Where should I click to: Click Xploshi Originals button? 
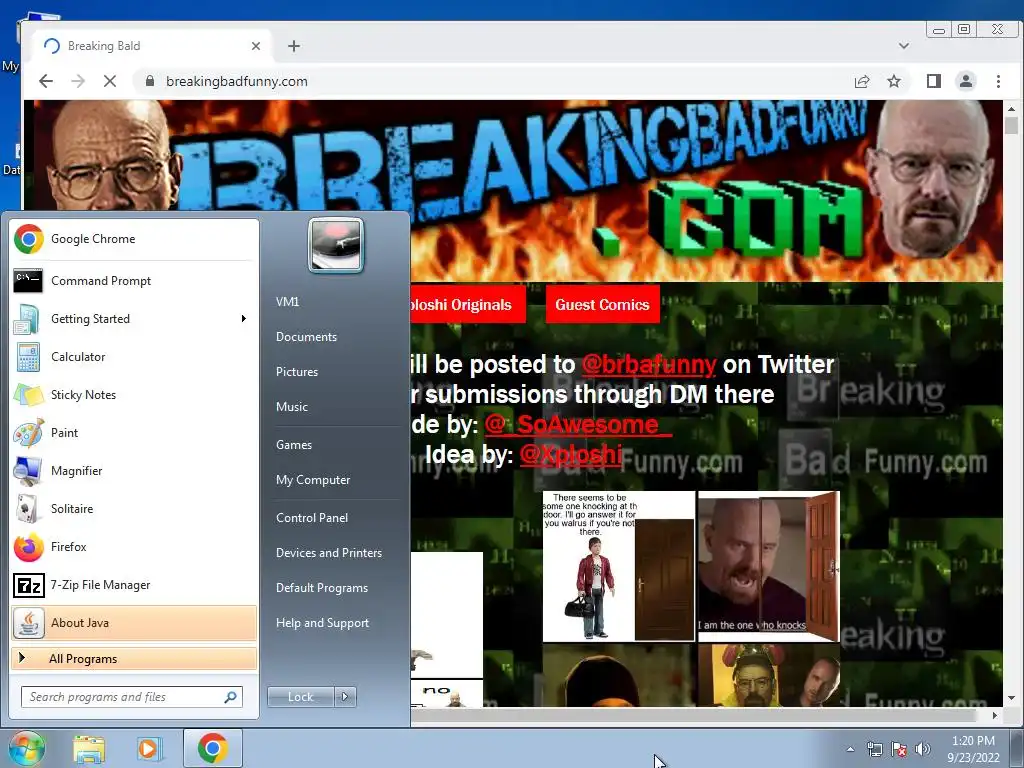pyautogui.click(x=468, y=304)
